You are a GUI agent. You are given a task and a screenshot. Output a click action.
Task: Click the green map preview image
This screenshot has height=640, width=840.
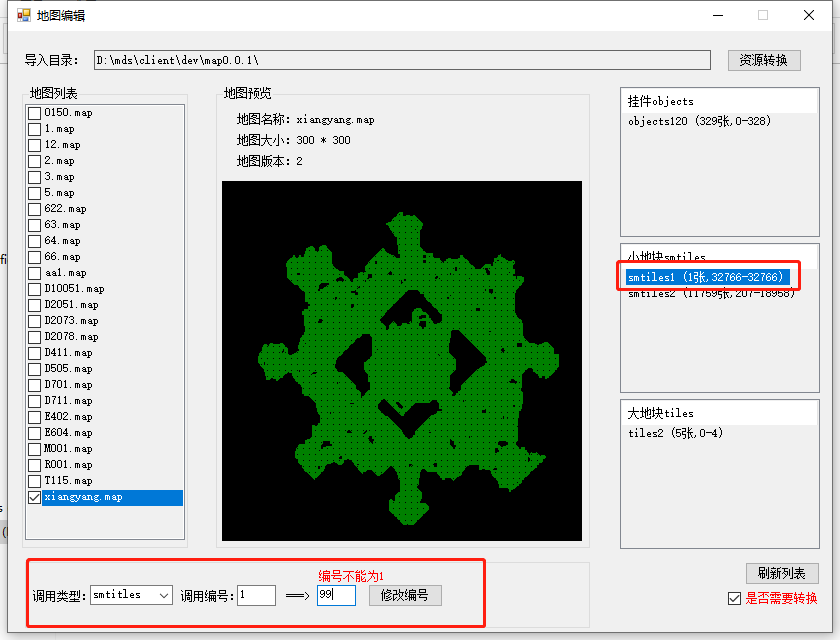[x=401, y=361]
